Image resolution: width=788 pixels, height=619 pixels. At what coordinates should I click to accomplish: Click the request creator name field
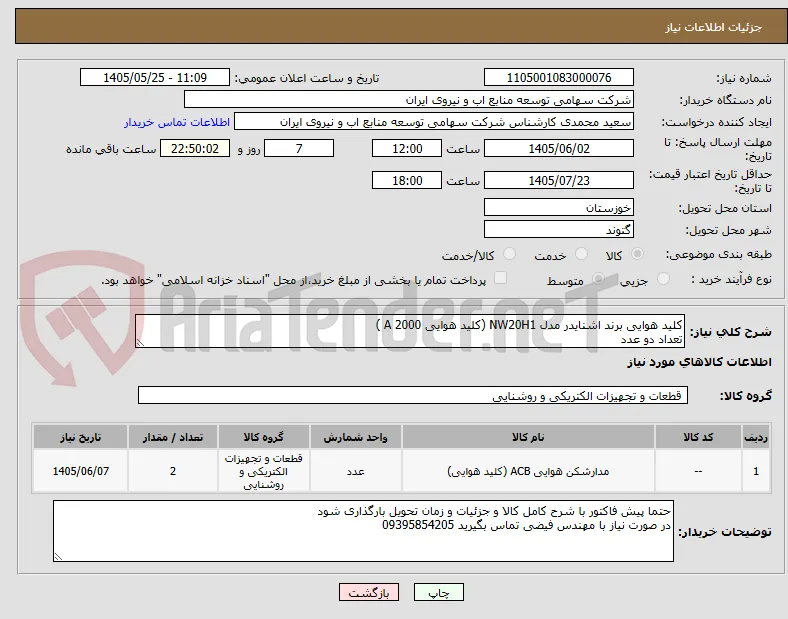click(x=434, y=122)
